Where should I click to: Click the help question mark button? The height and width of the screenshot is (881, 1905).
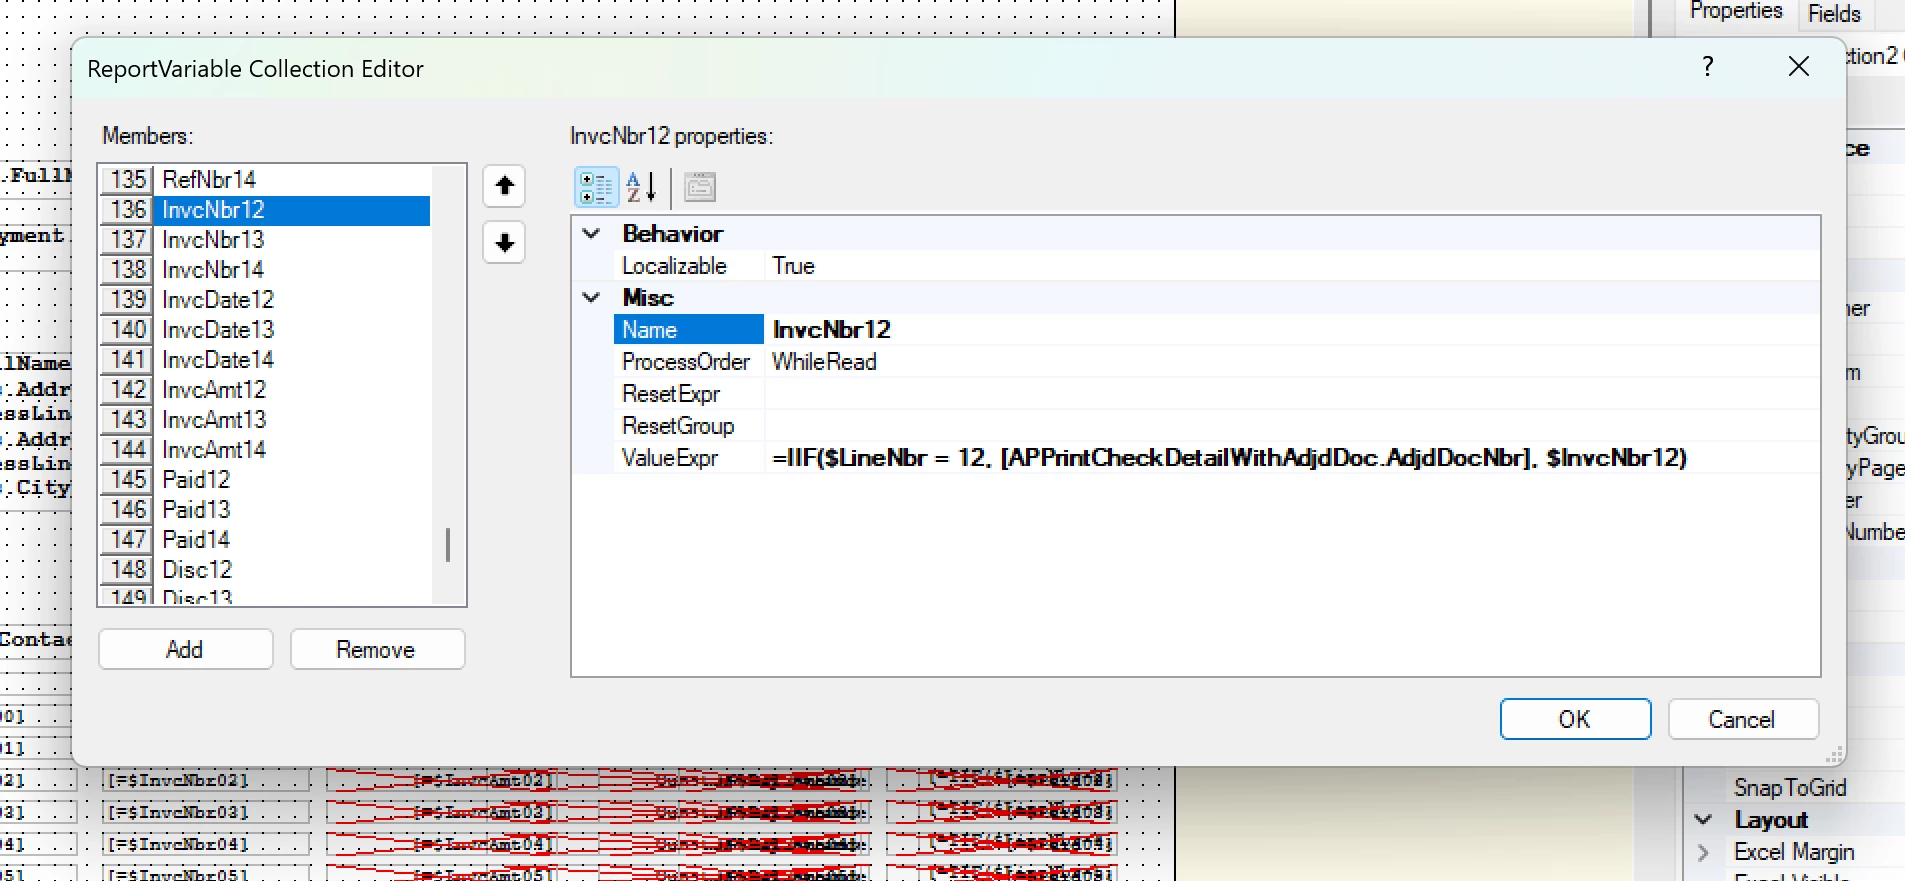[1708, 67]
